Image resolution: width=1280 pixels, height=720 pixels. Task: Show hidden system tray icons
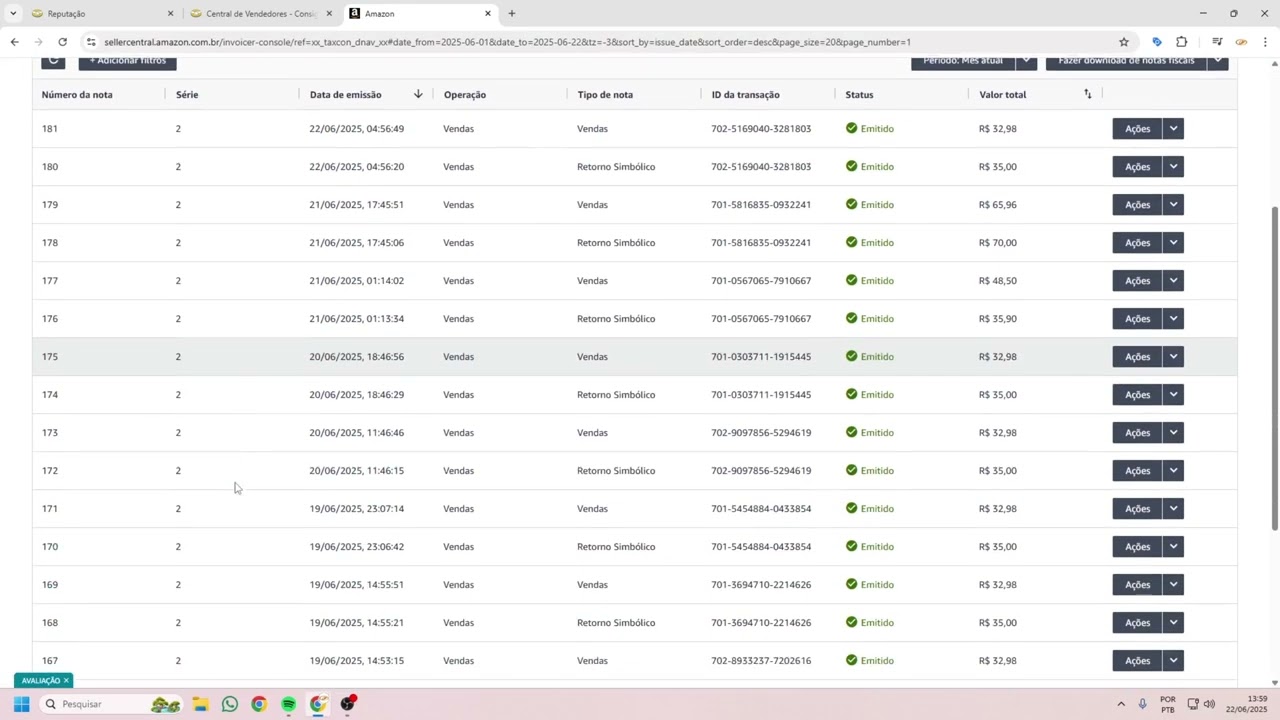[x=1121, y=704]
